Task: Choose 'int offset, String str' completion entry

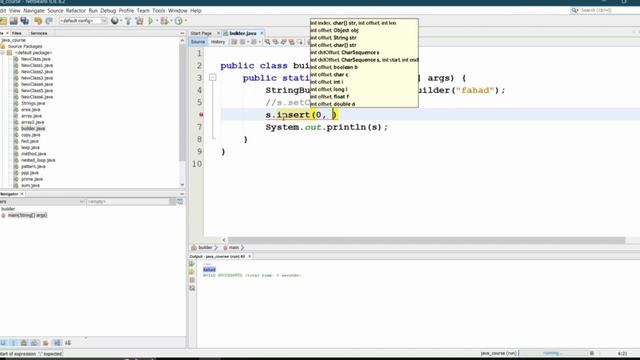Action: coord(364,38)
